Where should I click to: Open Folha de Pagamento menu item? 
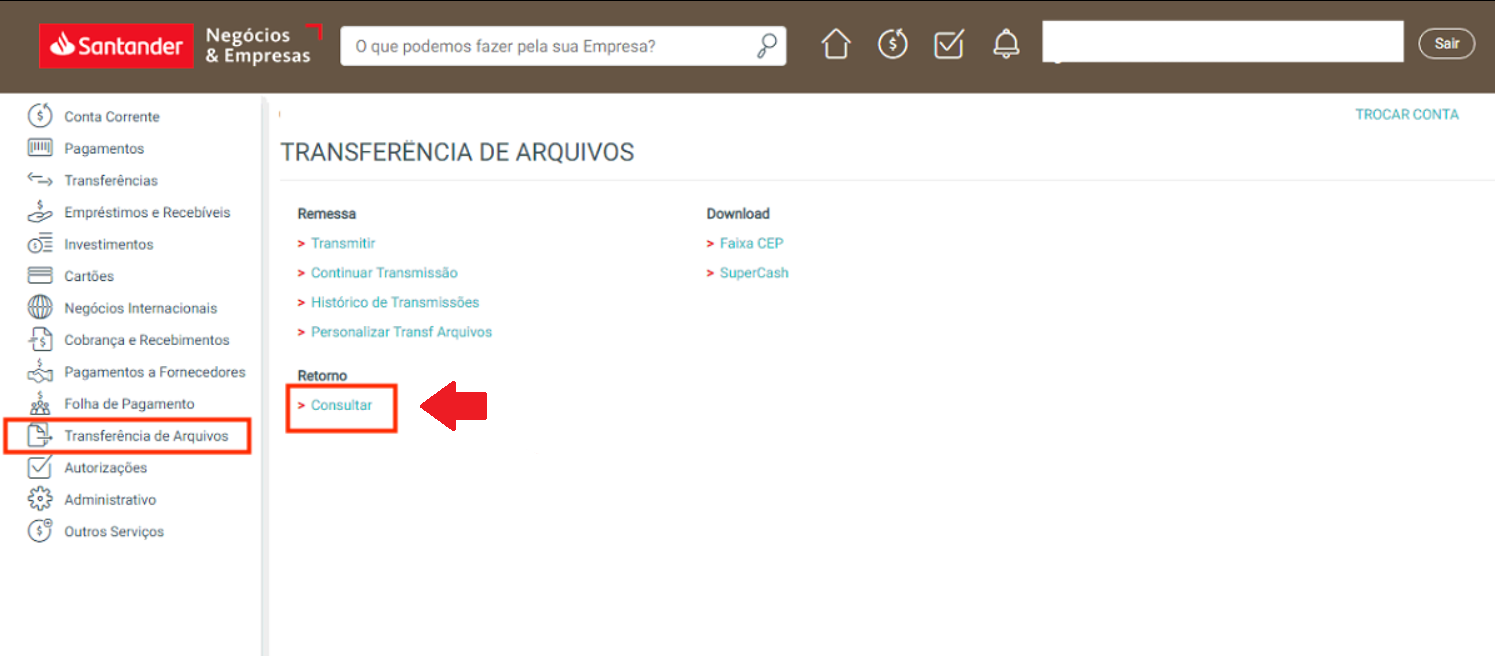[x=129, y=404]
